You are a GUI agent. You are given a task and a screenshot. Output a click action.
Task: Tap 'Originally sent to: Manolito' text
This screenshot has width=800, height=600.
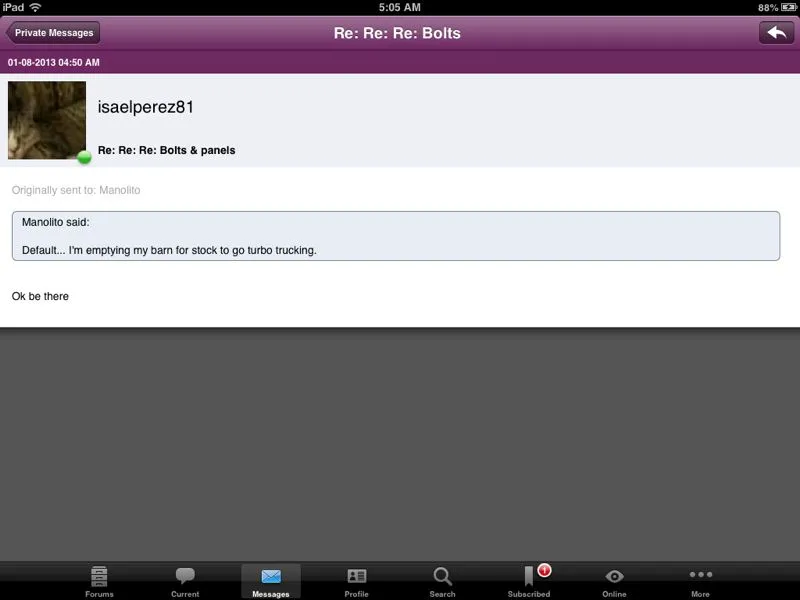point(76,190)
